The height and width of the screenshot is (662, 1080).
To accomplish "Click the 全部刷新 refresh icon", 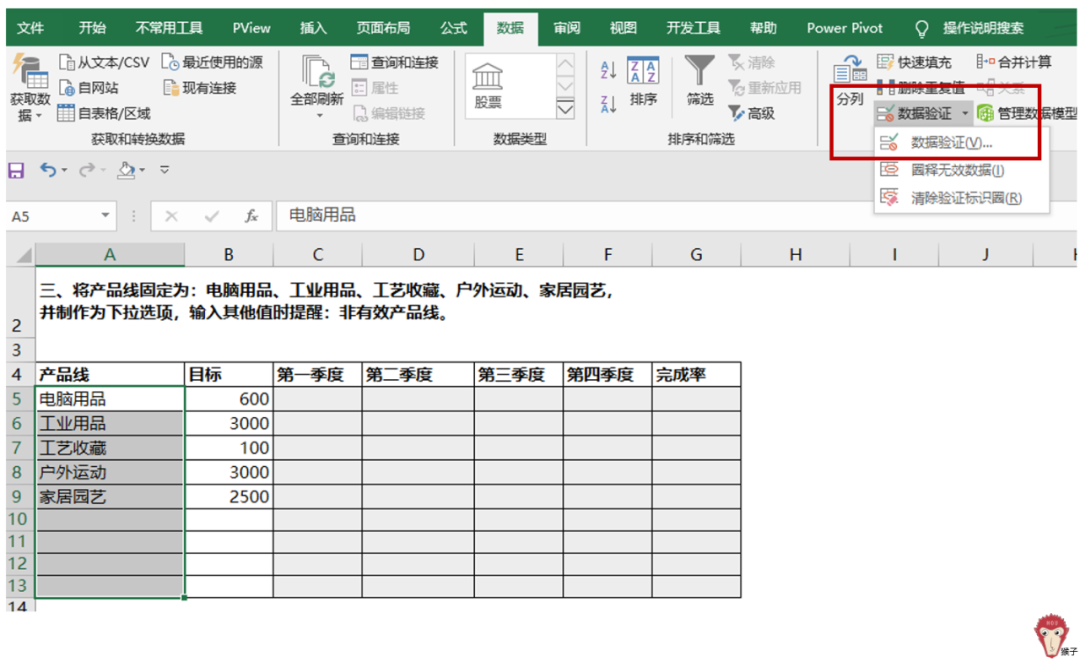I will point(317,72).
